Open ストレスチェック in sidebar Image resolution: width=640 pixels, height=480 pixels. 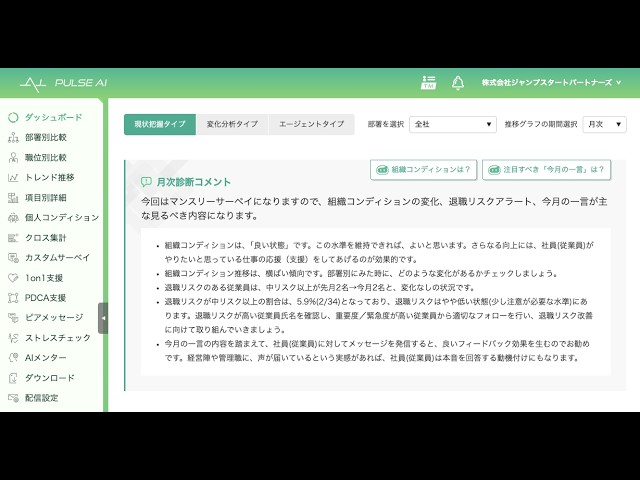(x=49, y=338)
